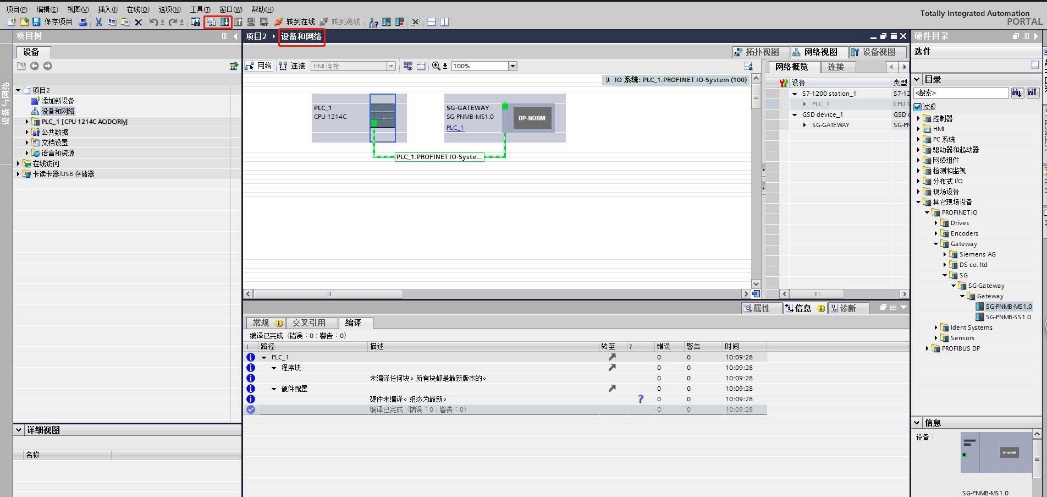Open the 编辑 Edit menu

[47, 10]
